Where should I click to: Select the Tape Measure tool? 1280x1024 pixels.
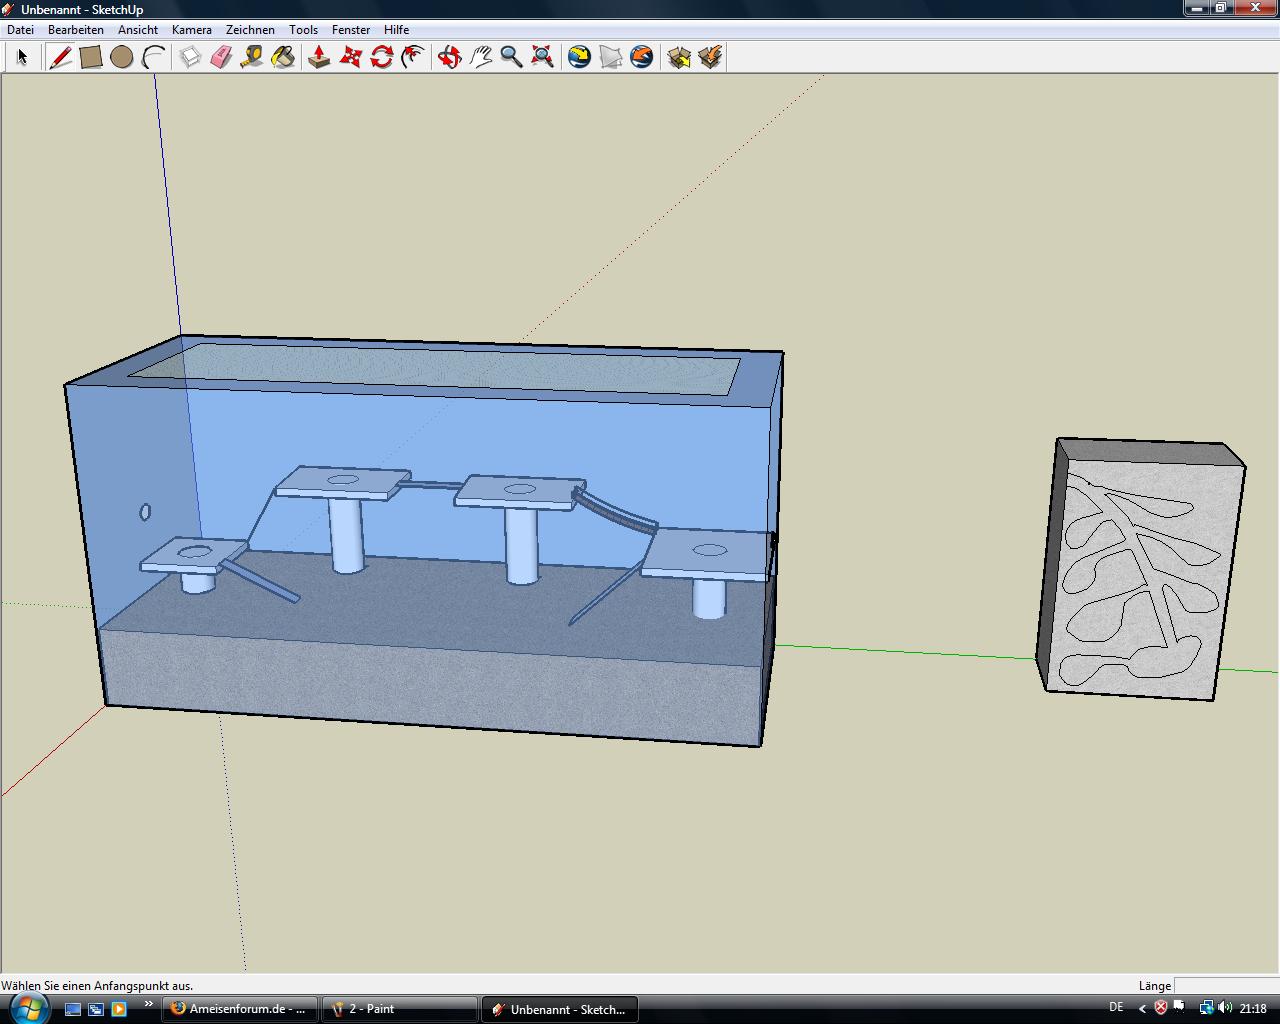[x=252, y=57]
